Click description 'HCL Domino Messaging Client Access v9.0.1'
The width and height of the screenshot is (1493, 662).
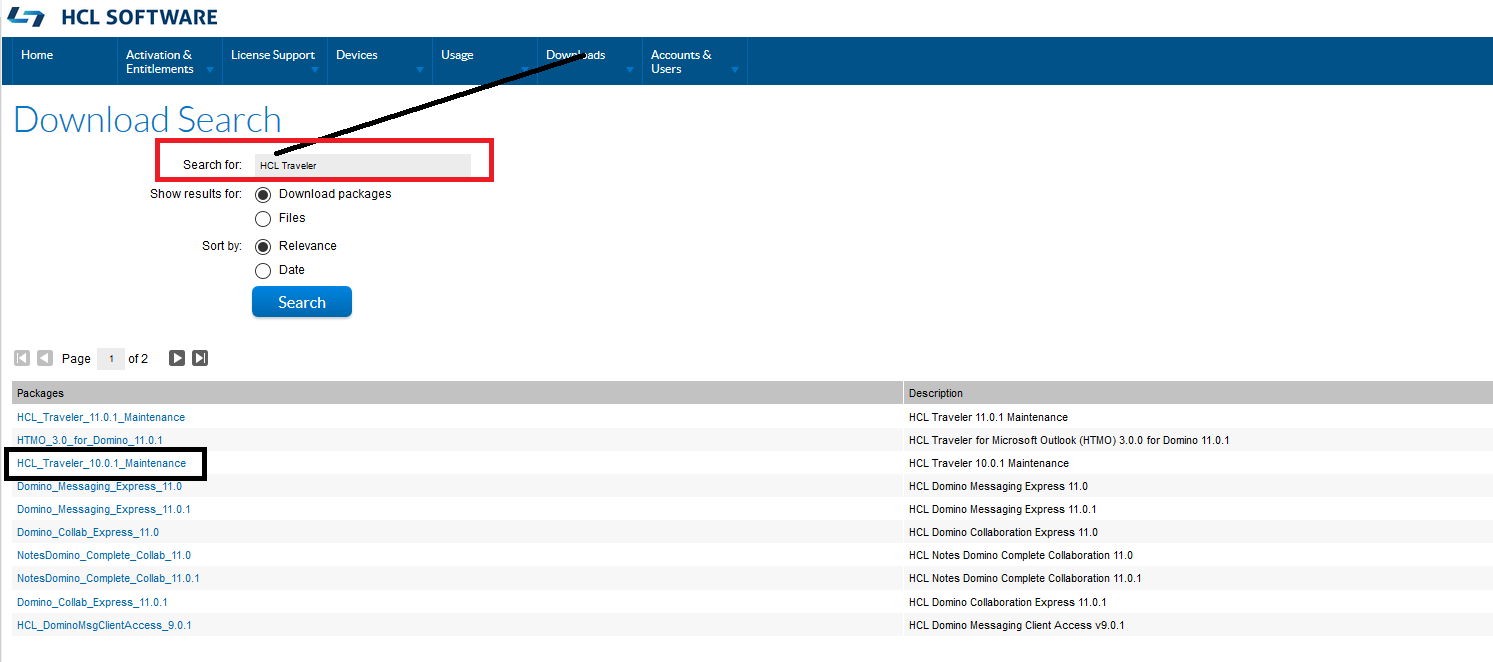(x=1017, y=625)
